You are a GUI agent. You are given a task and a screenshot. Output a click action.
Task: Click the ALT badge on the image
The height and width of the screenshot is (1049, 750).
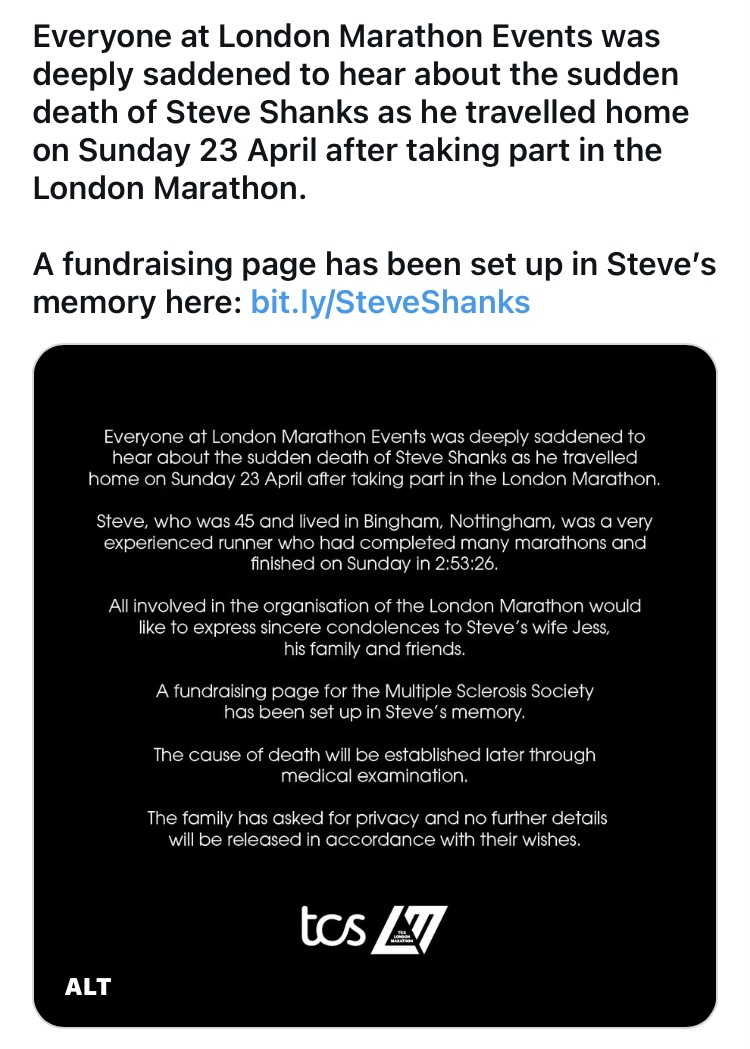click(88, 987)
